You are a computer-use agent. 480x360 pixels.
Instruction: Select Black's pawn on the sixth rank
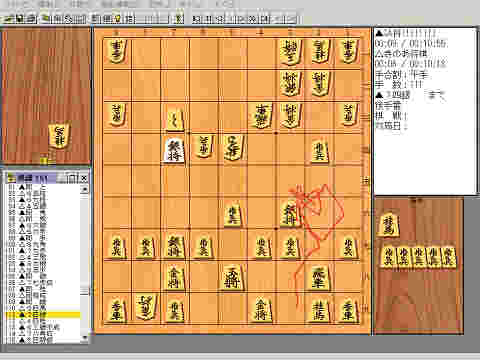pos(232,214)
